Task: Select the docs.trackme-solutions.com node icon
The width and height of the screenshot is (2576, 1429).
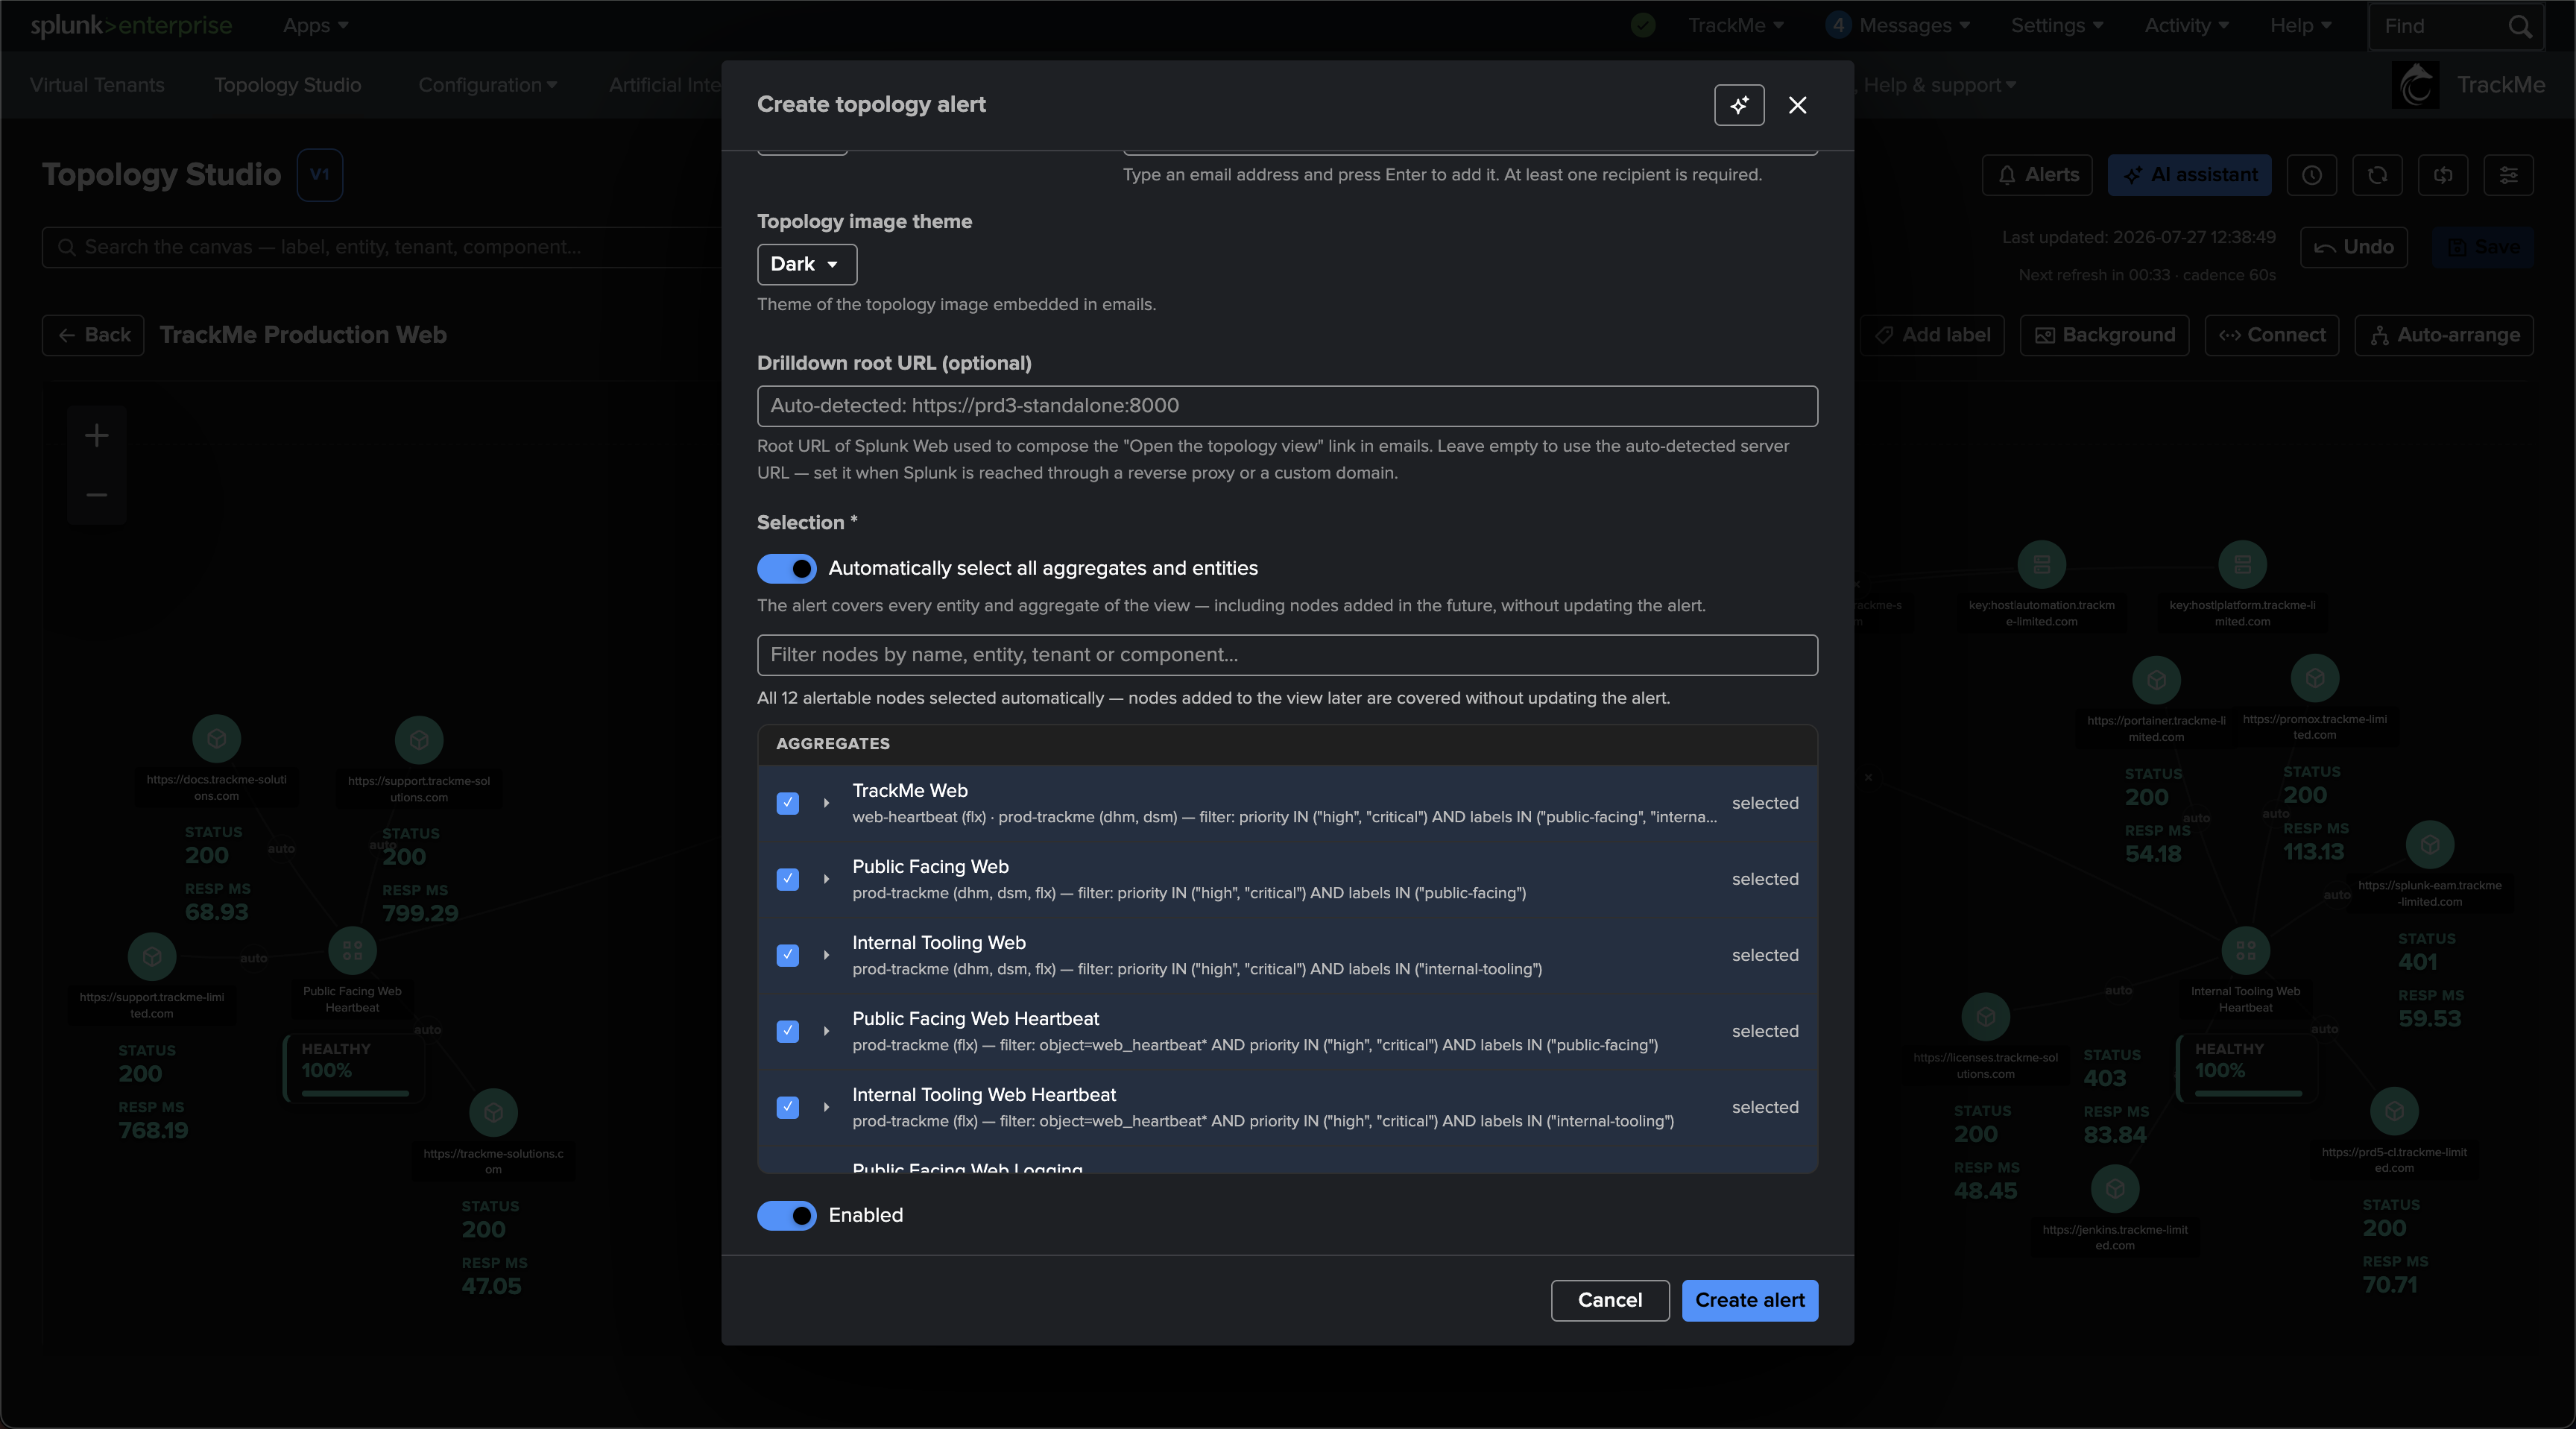Action: (216, 739)
